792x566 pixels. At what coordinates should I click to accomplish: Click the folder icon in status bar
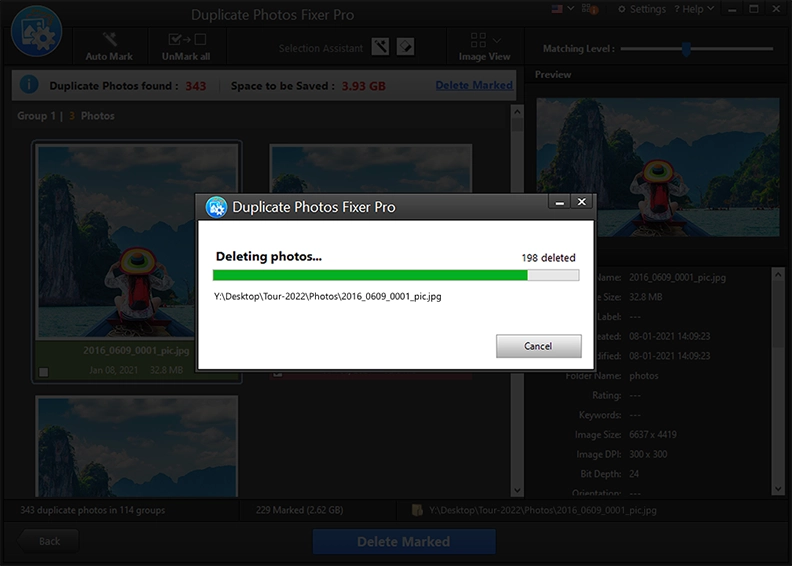tap(417, 510)
